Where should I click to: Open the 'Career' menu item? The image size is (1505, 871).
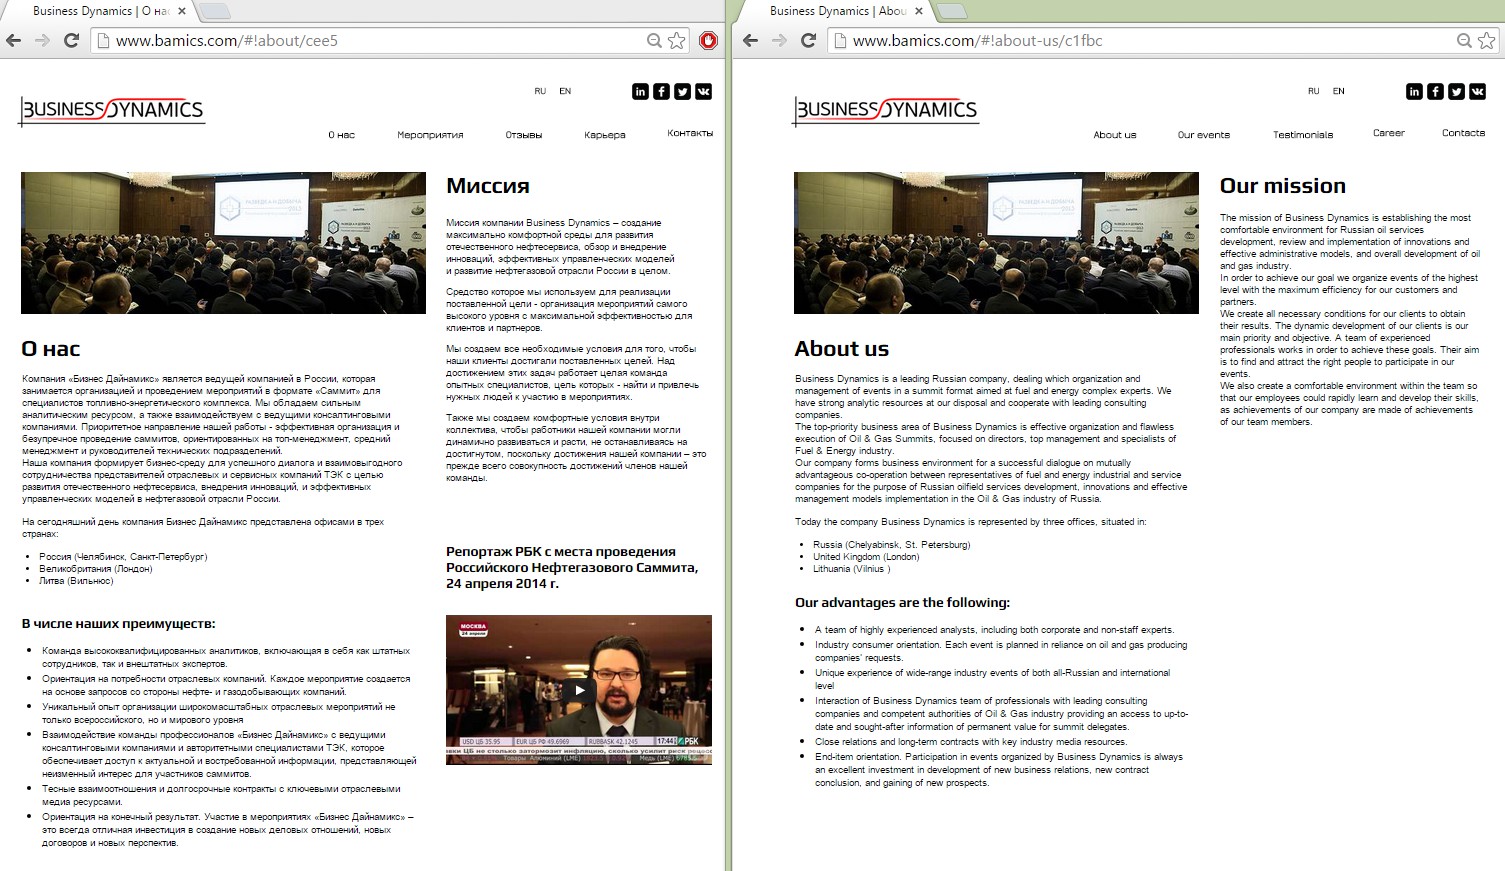click(x=1389, y=133)
